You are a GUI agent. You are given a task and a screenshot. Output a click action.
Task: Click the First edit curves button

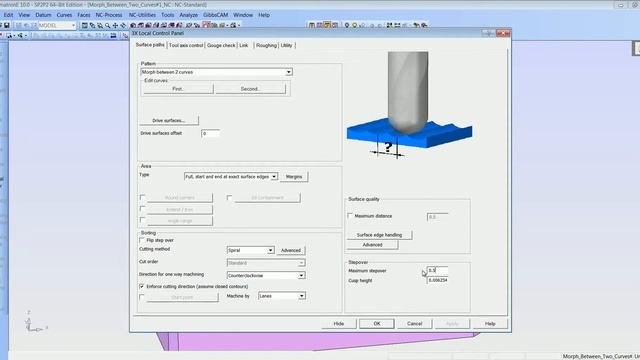tap(178, 89)
